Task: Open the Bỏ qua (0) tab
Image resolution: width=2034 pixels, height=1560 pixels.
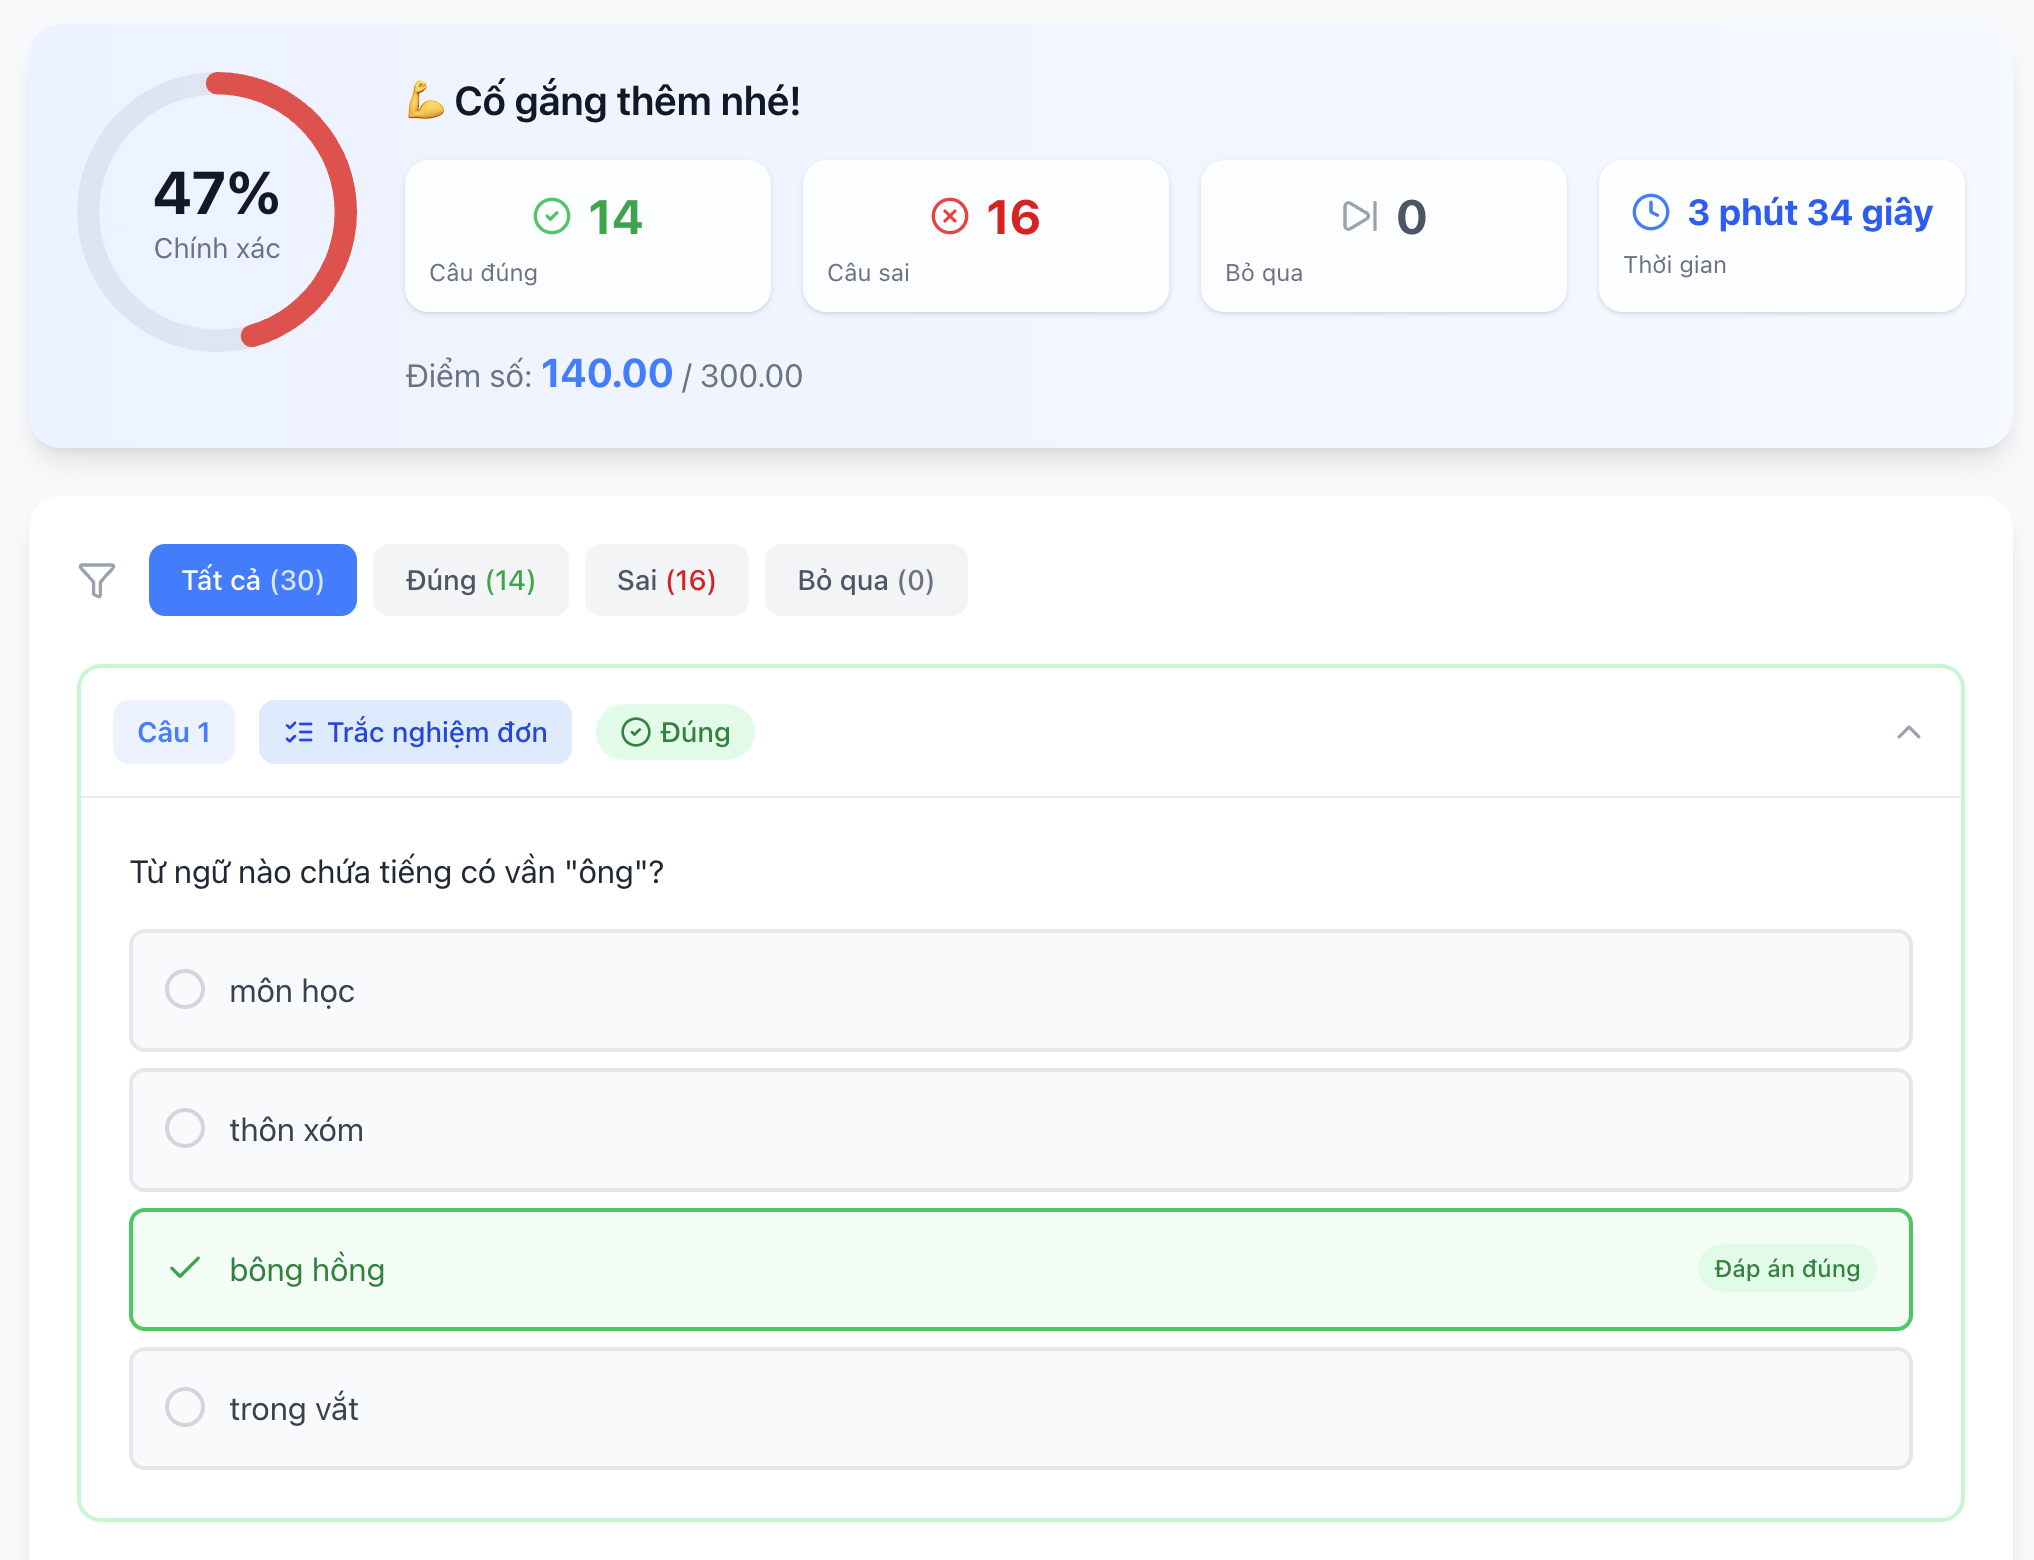Action: click(865, 580)
